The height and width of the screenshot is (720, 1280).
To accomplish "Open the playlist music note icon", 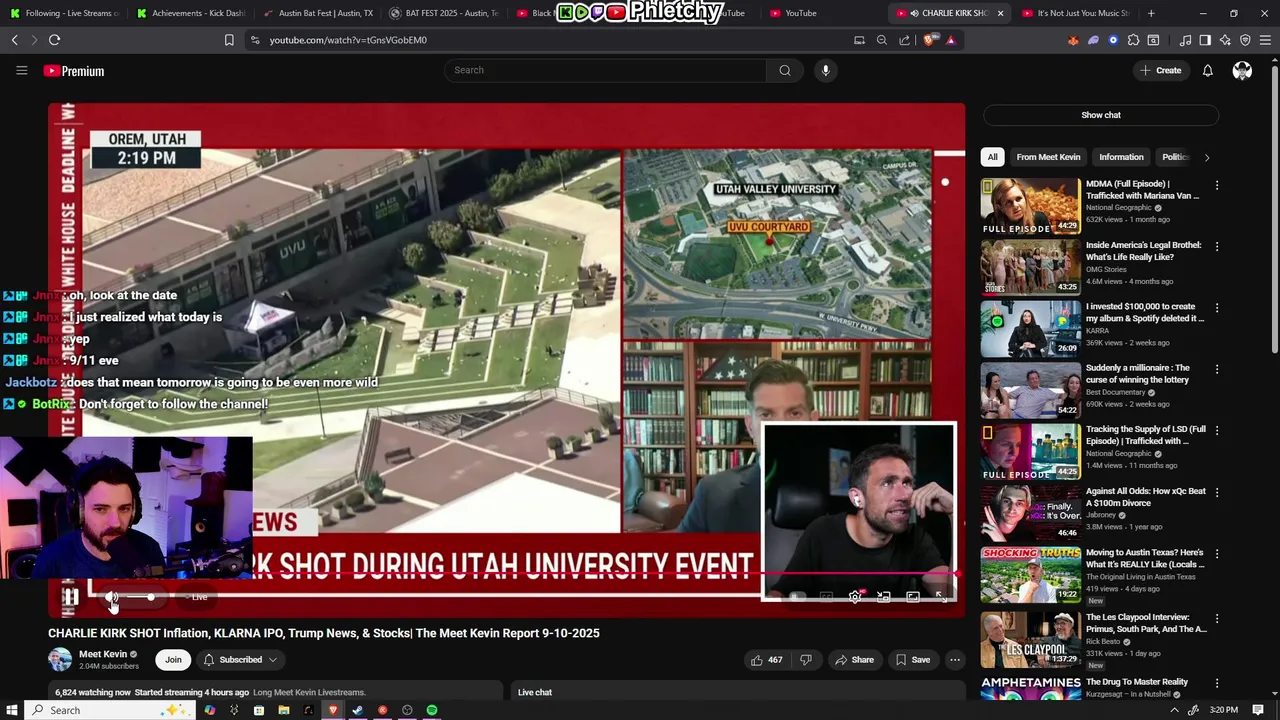I will coord(1186,40).
